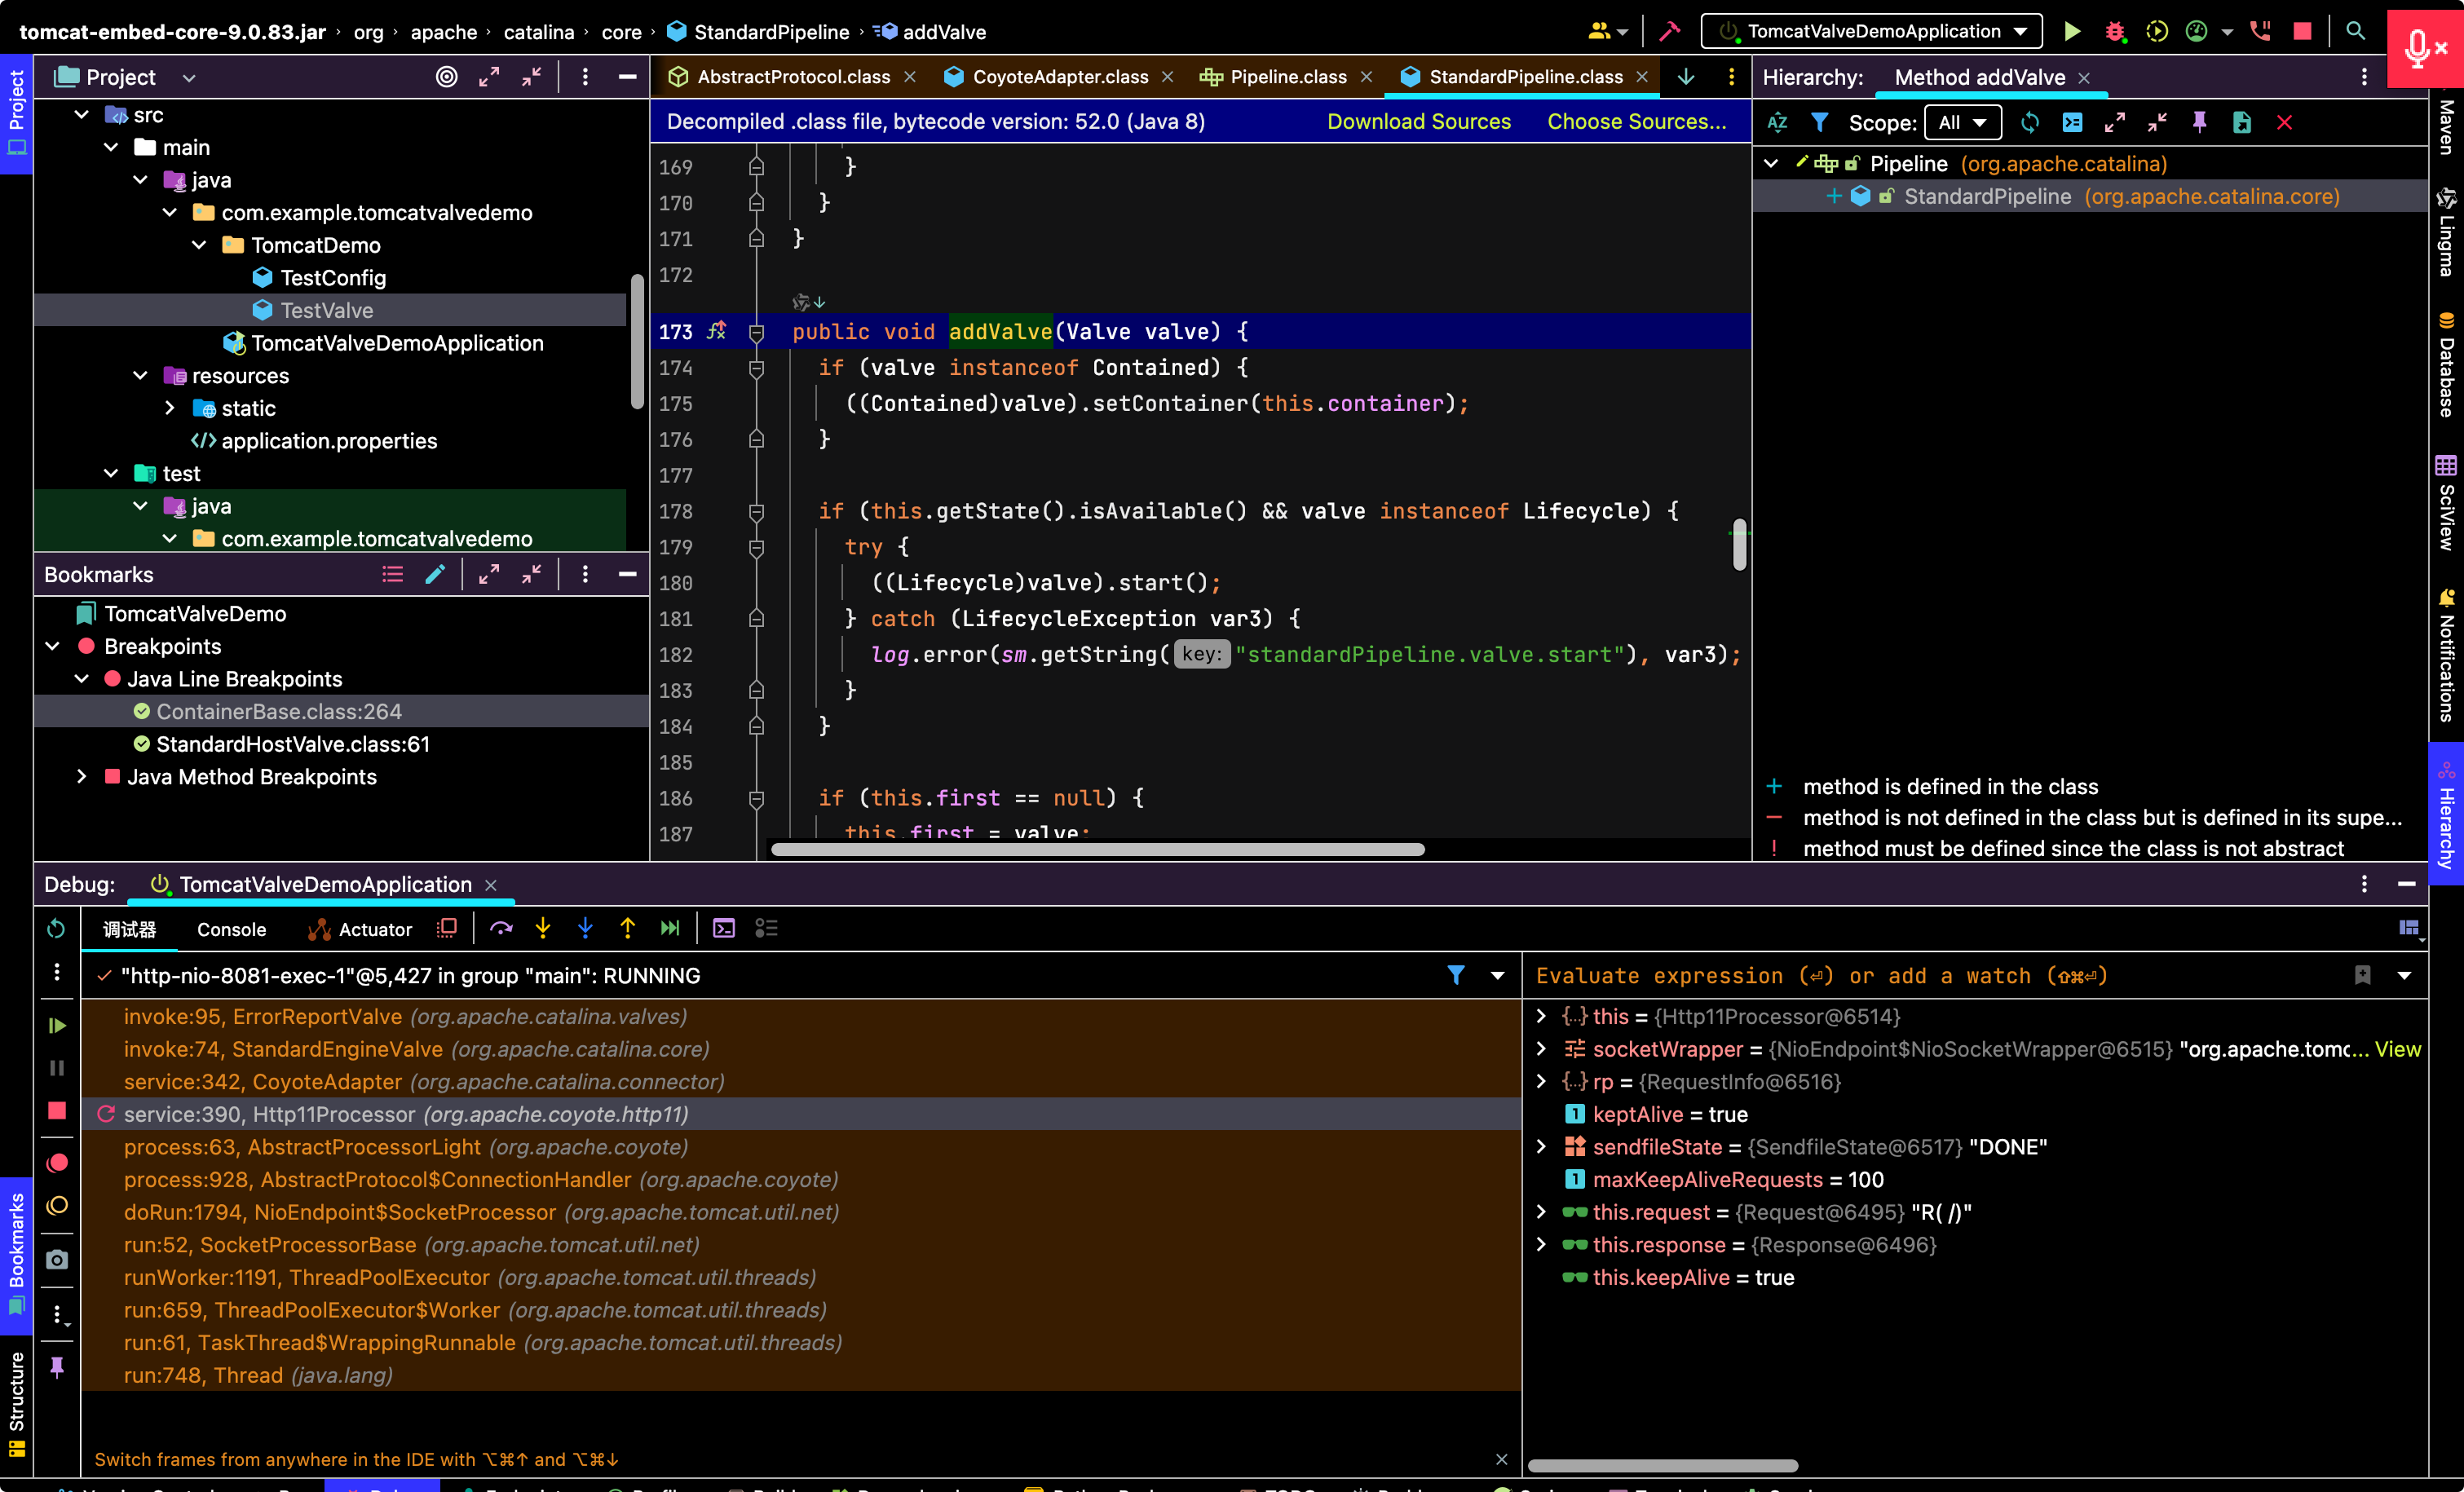Click the Step Into debug icon

[x=543, y=929]
